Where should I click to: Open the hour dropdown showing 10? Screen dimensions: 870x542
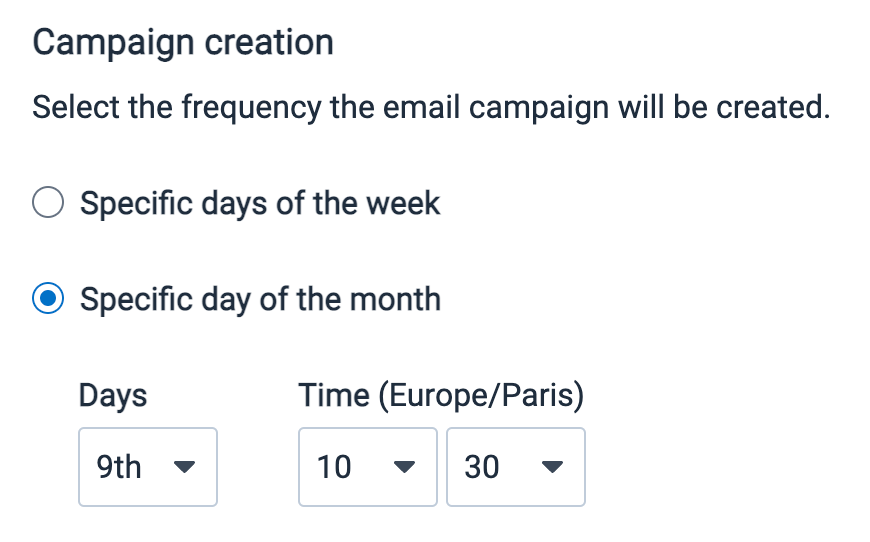click(367, 467)
